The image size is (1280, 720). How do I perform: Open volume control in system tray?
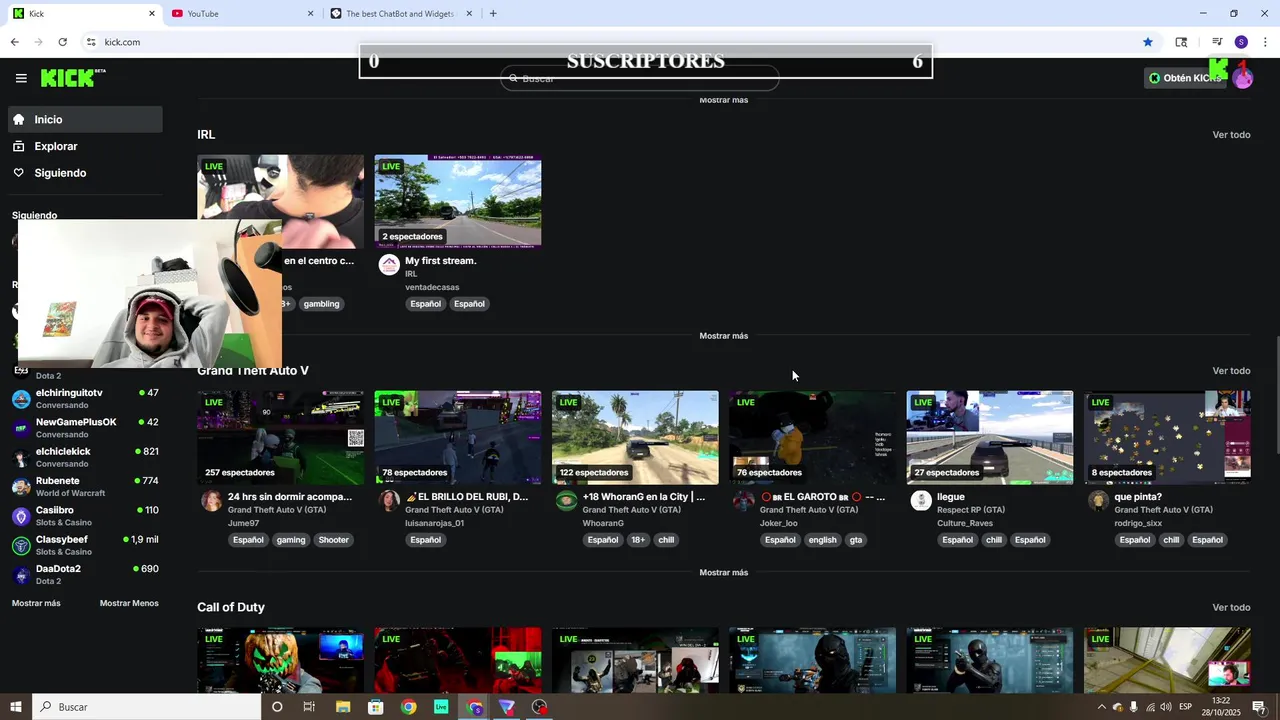pos(1167,707)
